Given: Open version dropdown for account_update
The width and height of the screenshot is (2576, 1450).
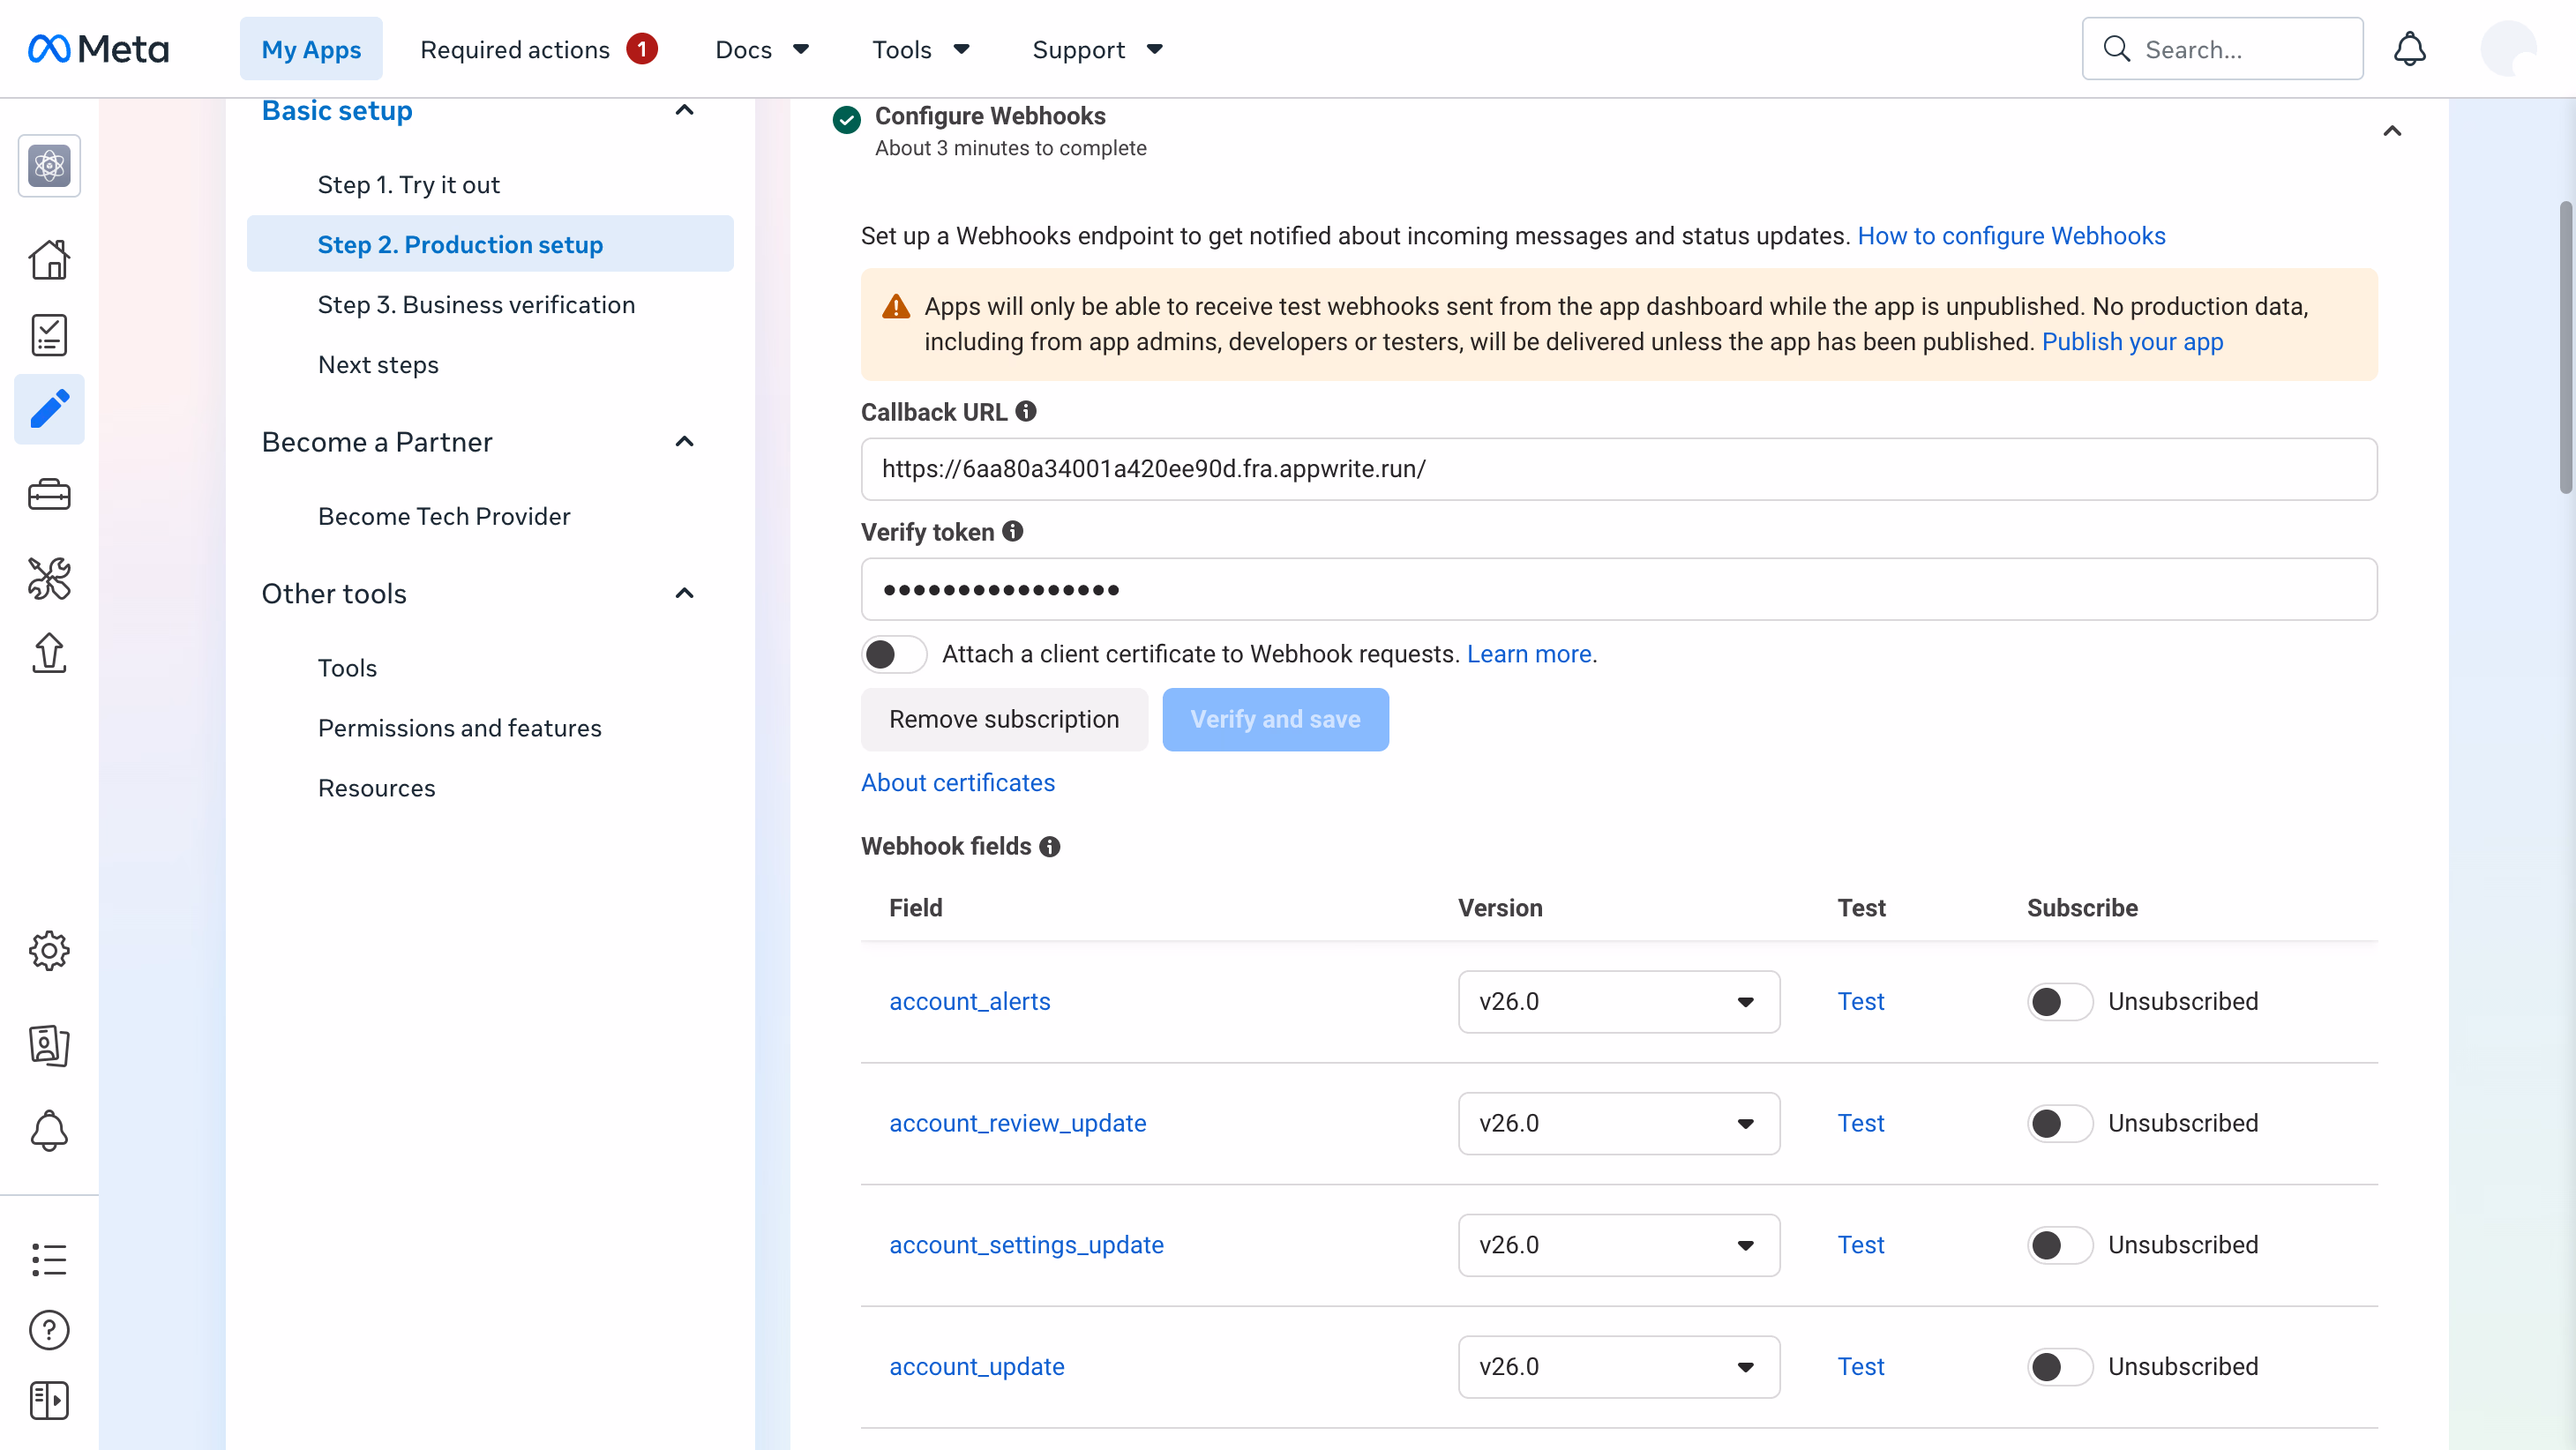Looking at the screenshot, I should 1618,1367.
